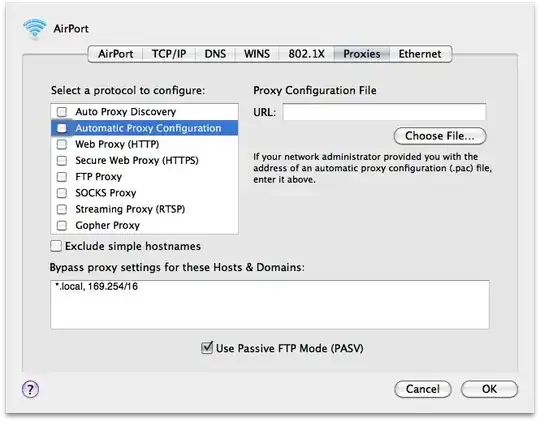540x422 pixels.
Task: Select the Gopher Proxy row label
Action: coord(107,225)
